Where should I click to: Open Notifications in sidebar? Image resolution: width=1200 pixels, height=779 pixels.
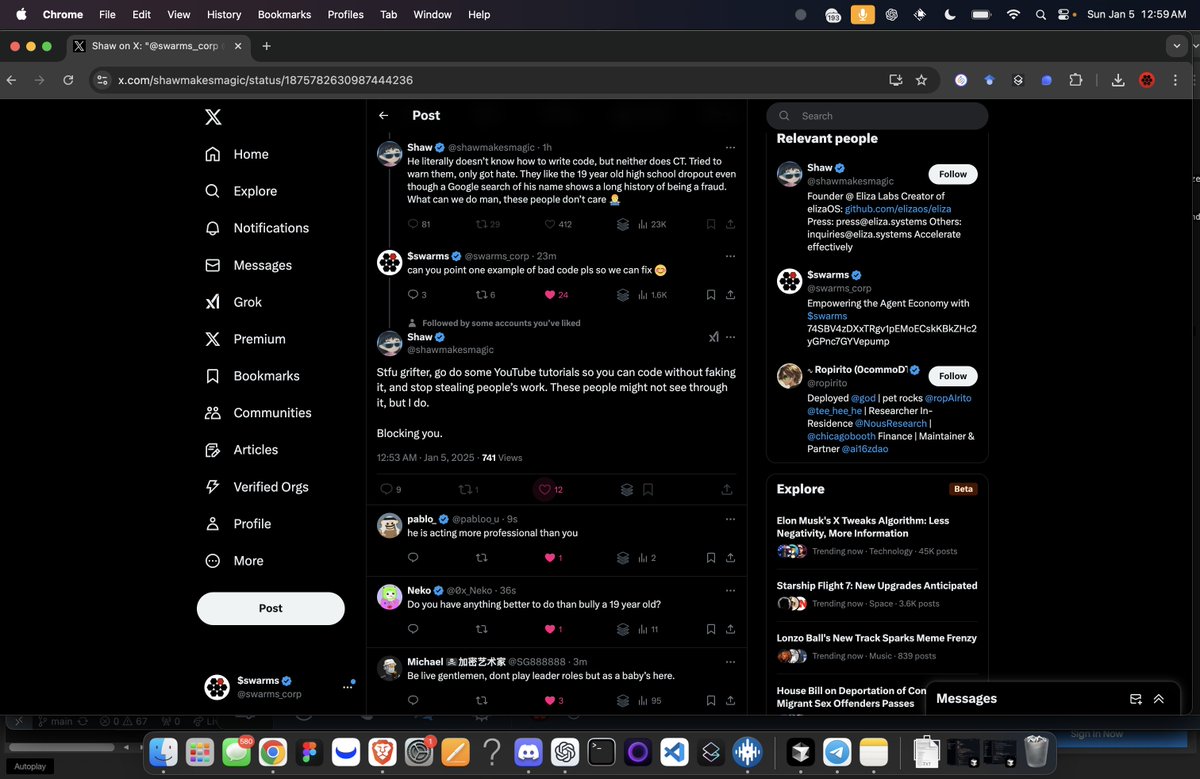(257, 228)
